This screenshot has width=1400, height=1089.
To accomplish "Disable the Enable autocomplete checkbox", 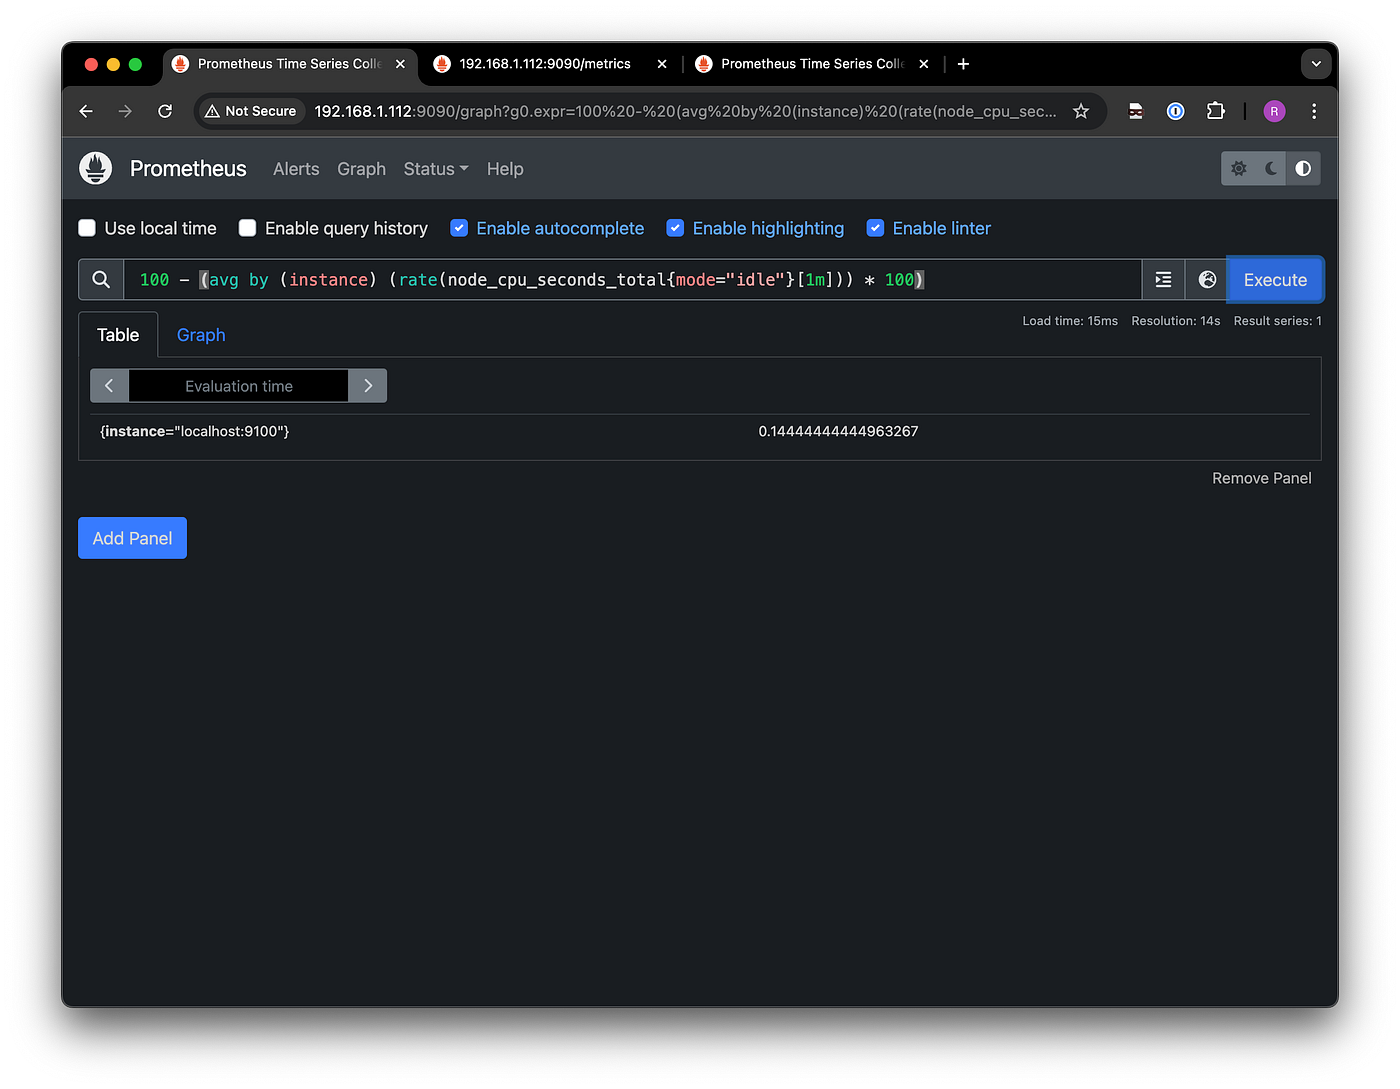I will [x=459, y=228].
